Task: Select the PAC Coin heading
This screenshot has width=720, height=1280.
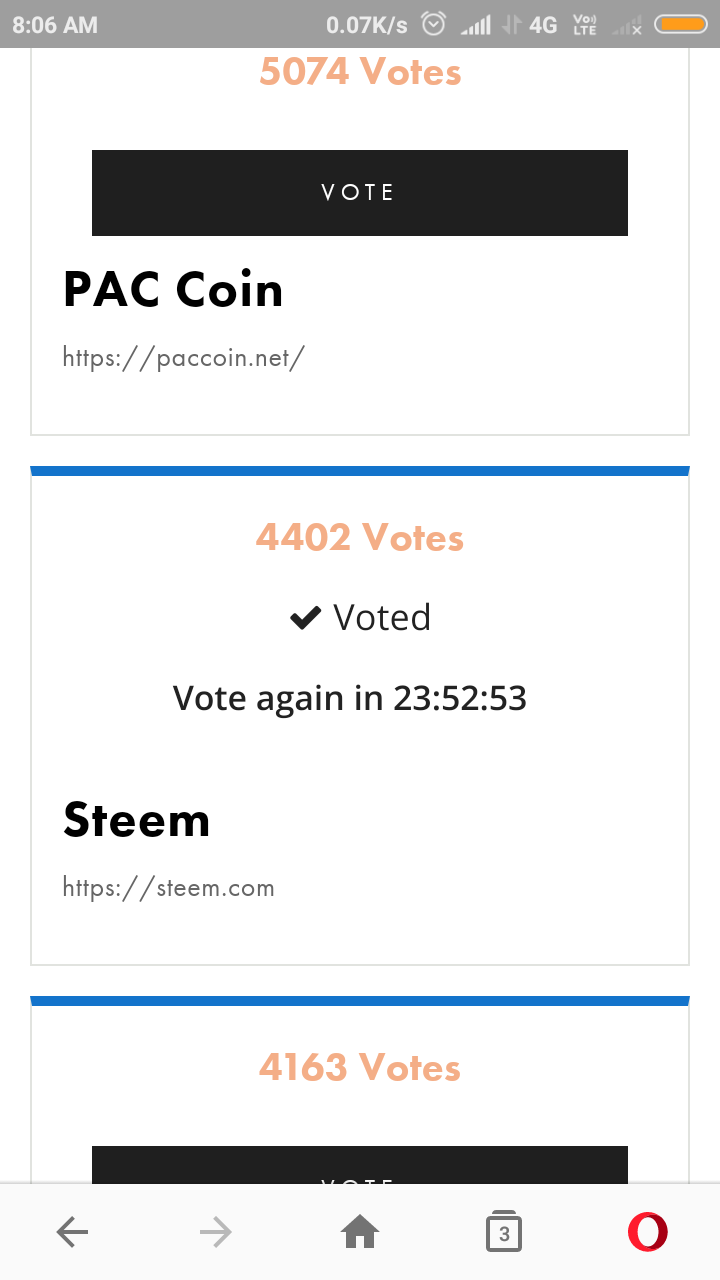Action: [173, 290]
